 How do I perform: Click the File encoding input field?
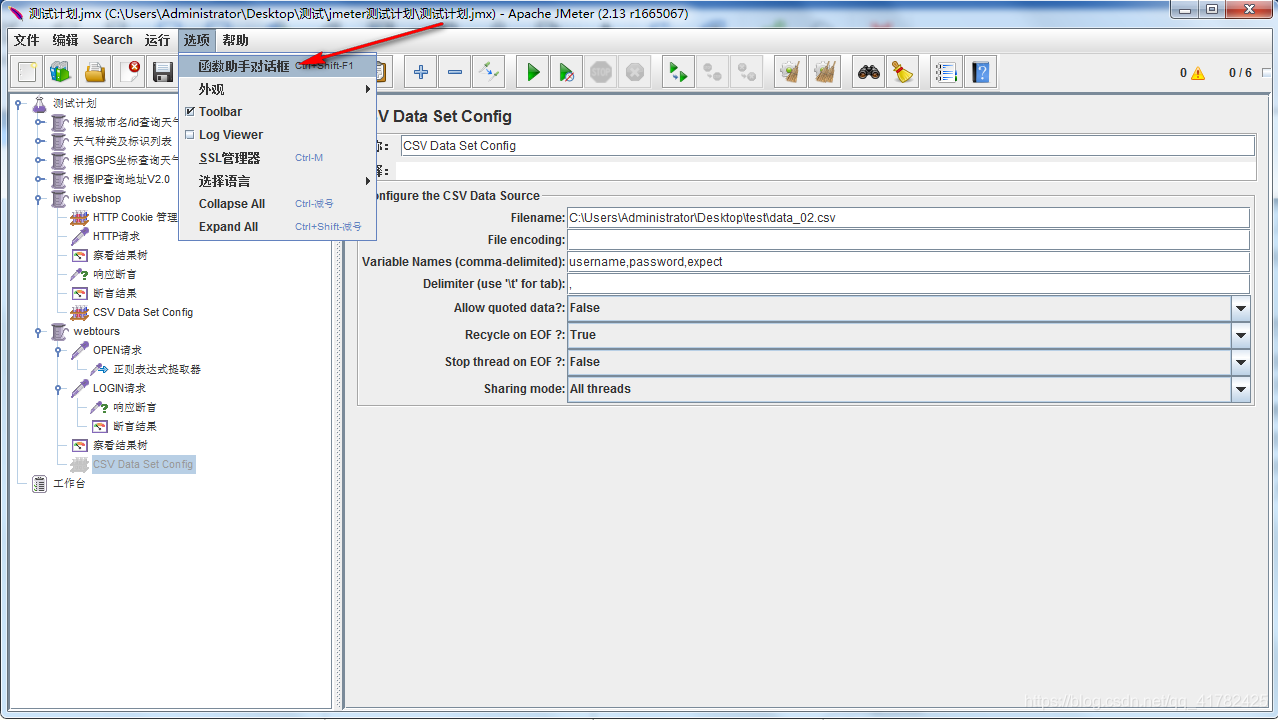(x=908, y=240)
